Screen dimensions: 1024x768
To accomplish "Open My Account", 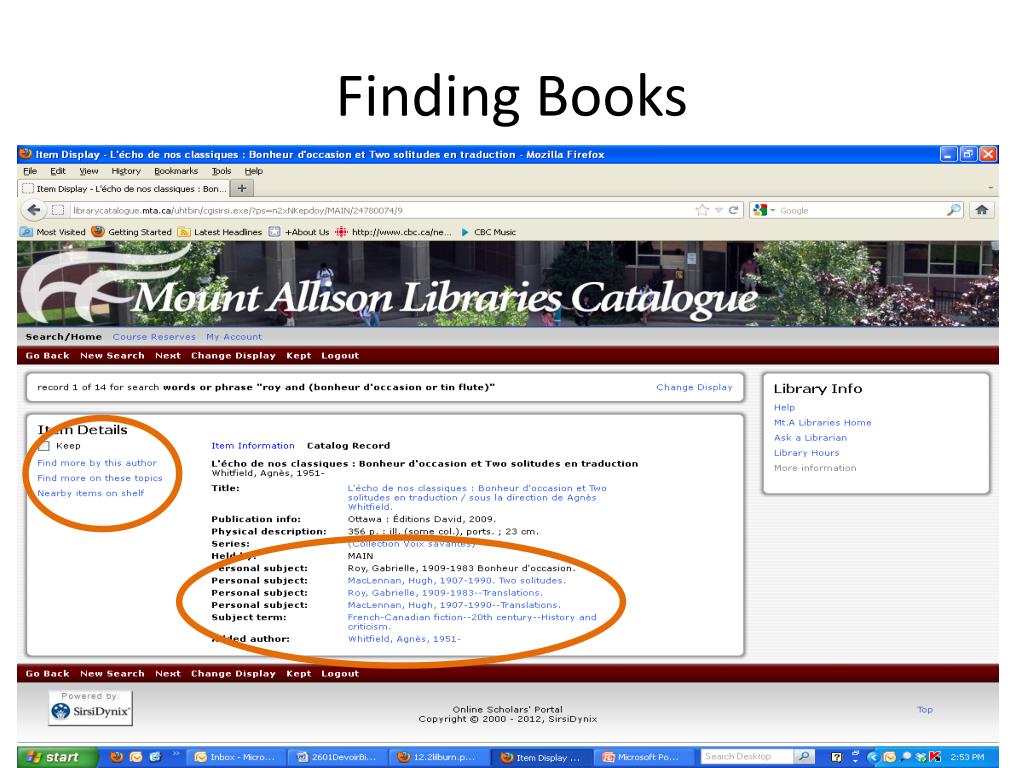I will click(x=234, y=337).
